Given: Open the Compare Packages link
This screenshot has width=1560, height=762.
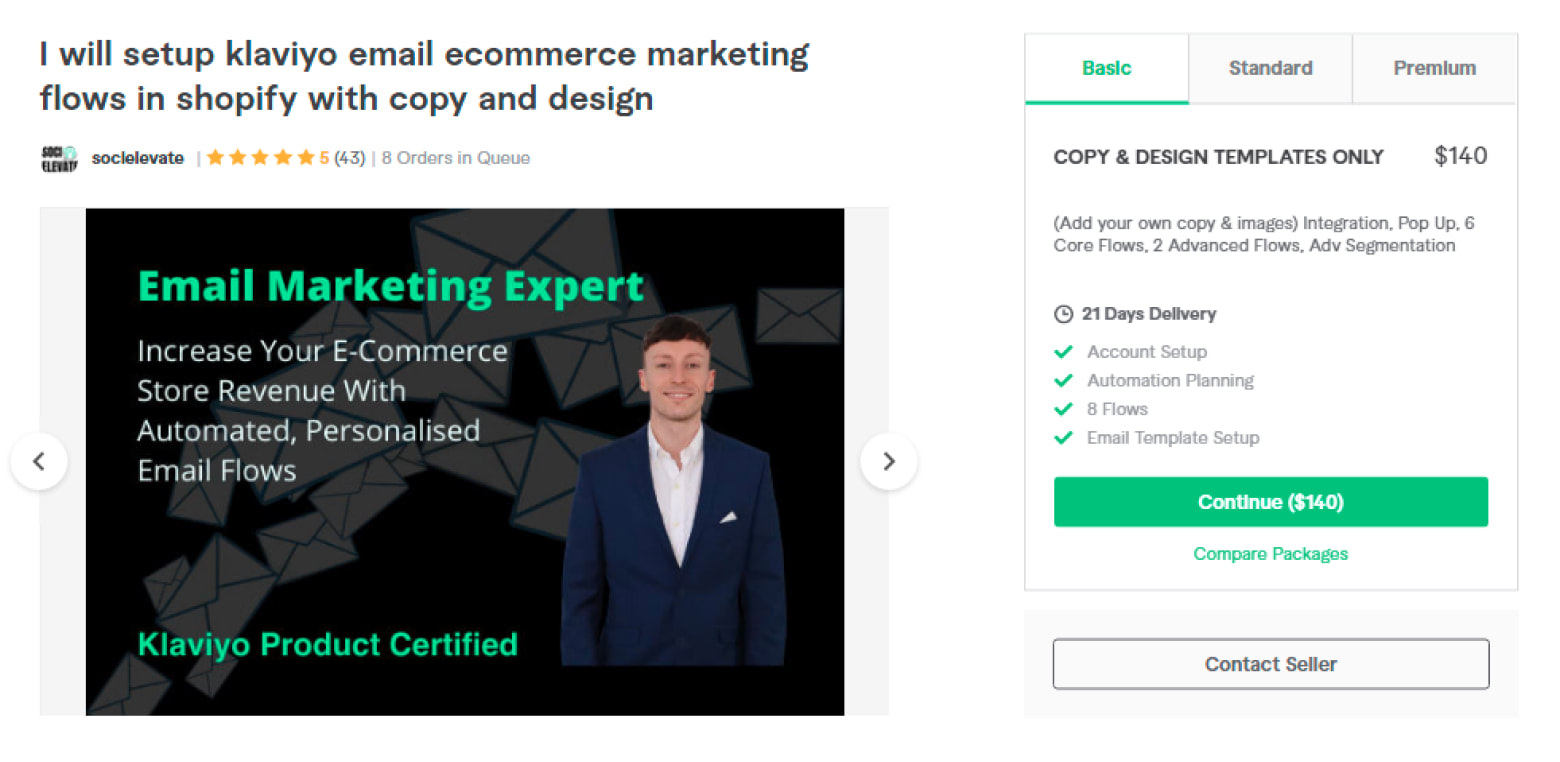Looking at the screenshot, I should [1270, 554].
